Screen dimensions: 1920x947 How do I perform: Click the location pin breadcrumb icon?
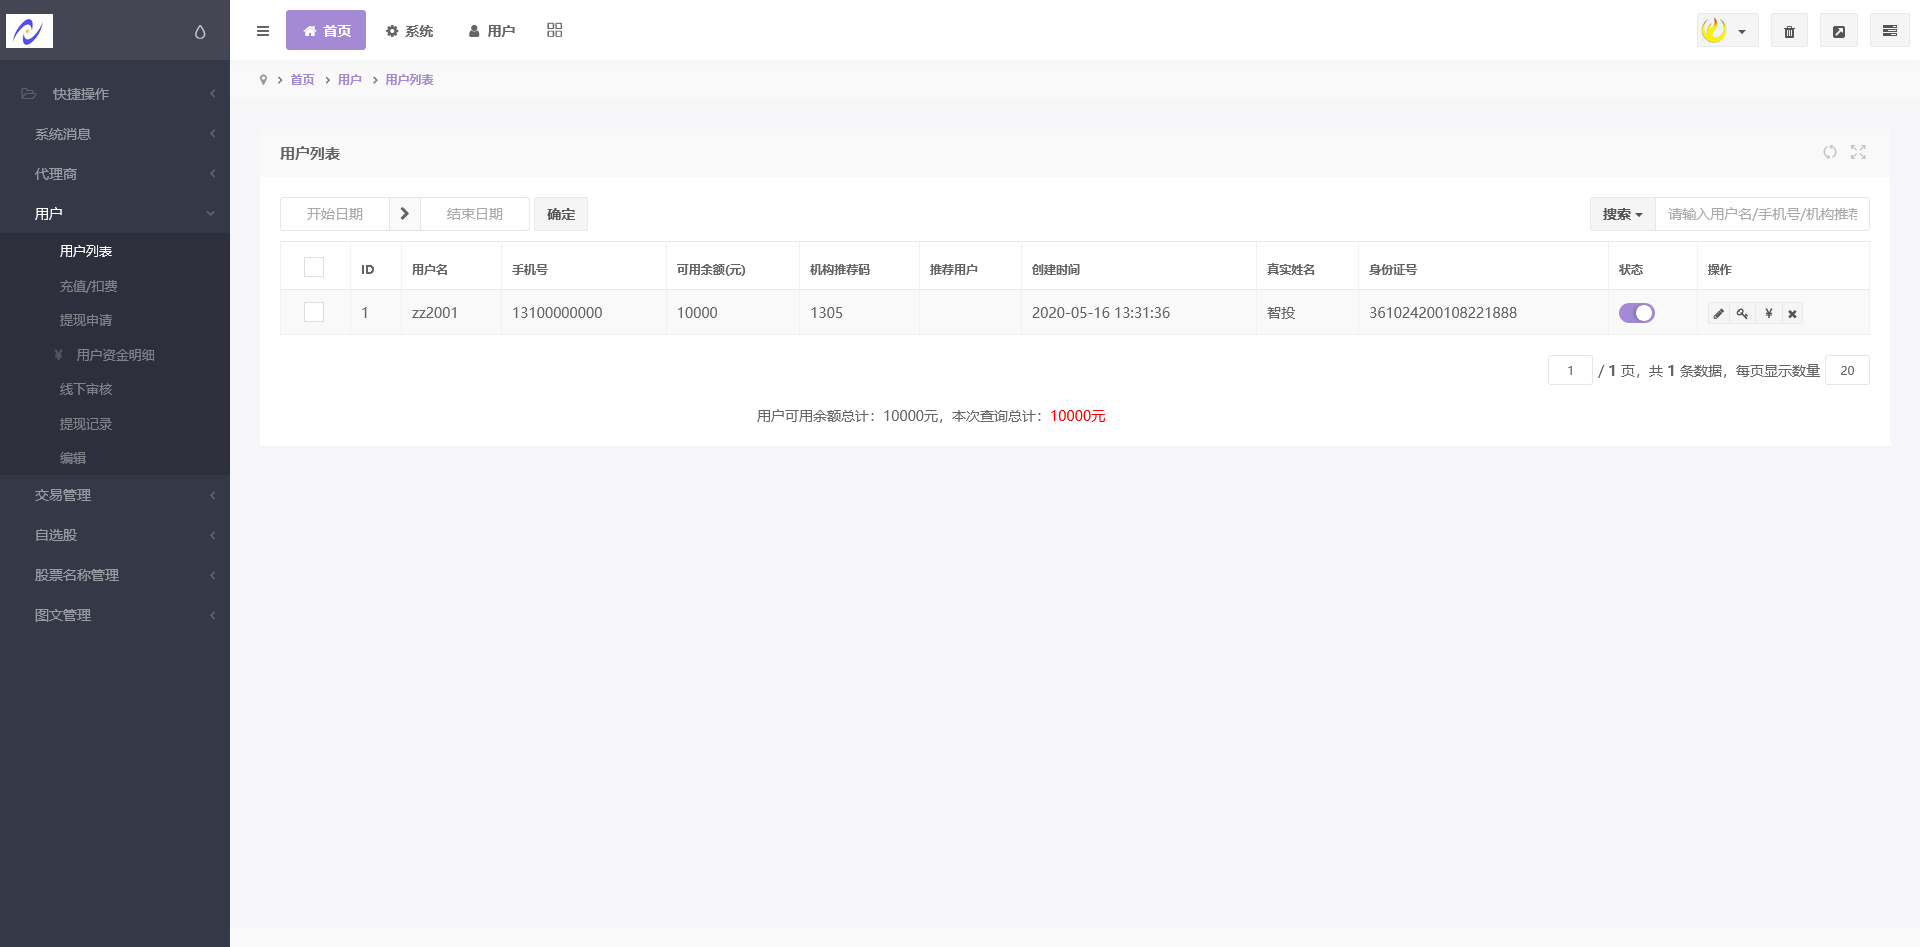[x=263, y=80]
